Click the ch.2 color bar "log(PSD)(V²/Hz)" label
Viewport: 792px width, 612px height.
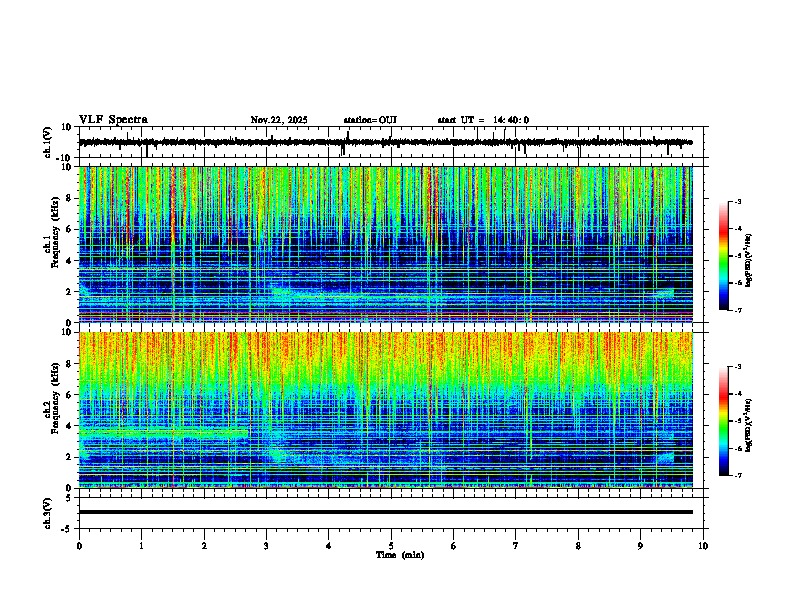749,425
